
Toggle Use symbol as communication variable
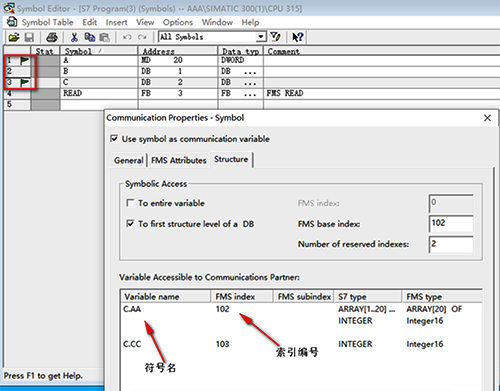point(114,139)
